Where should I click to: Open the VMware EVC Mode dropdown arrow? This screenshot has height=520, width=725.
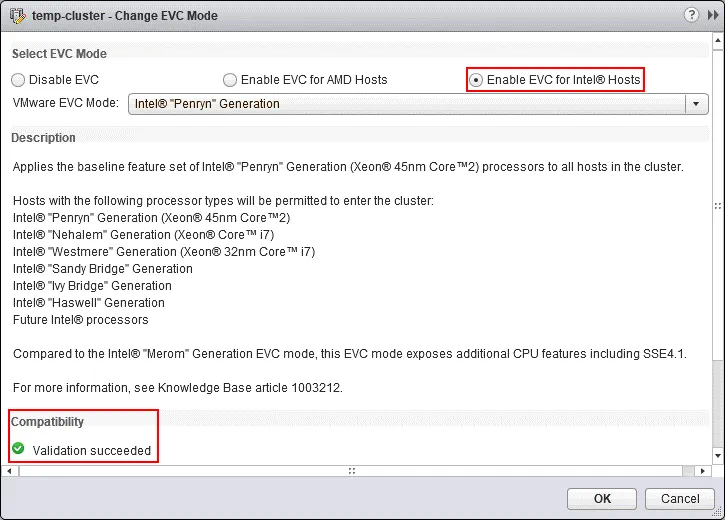pyautogui.click(x=694, y=104)
